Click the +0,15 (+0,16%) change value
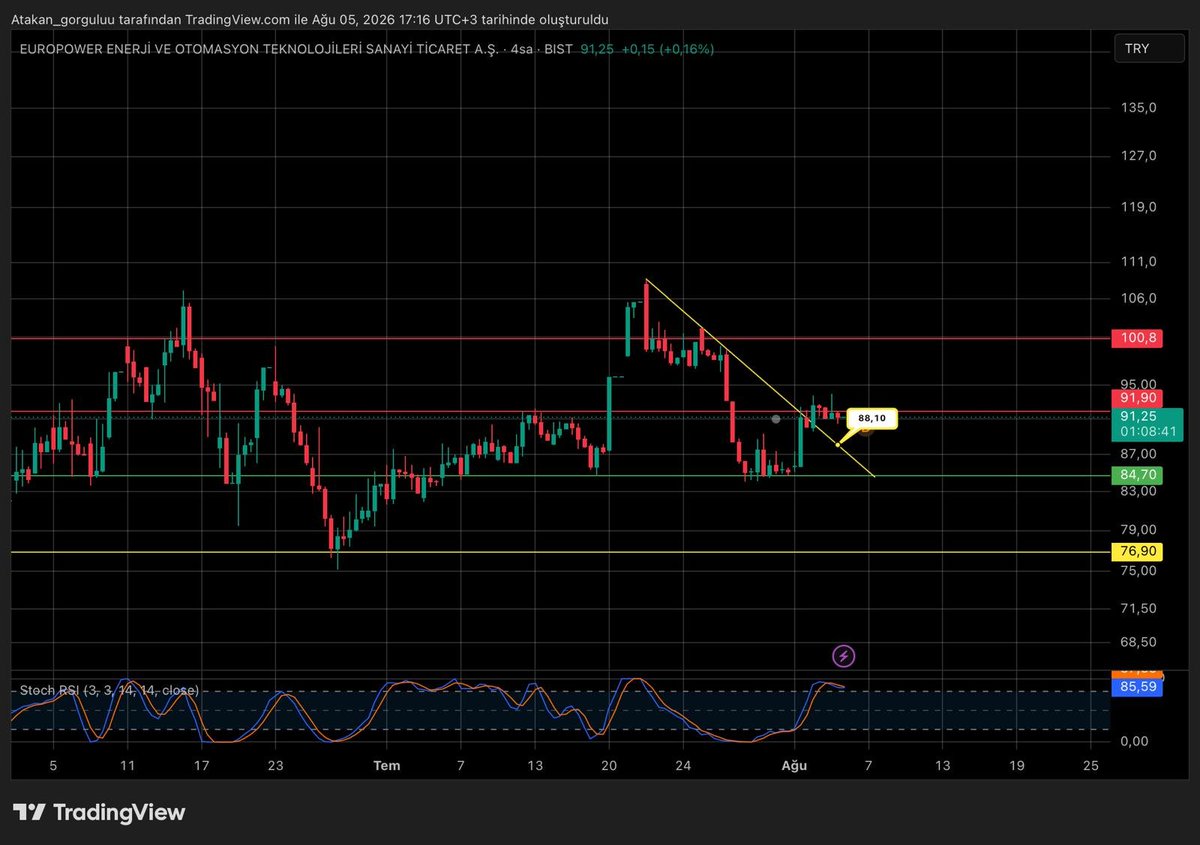 668,49
